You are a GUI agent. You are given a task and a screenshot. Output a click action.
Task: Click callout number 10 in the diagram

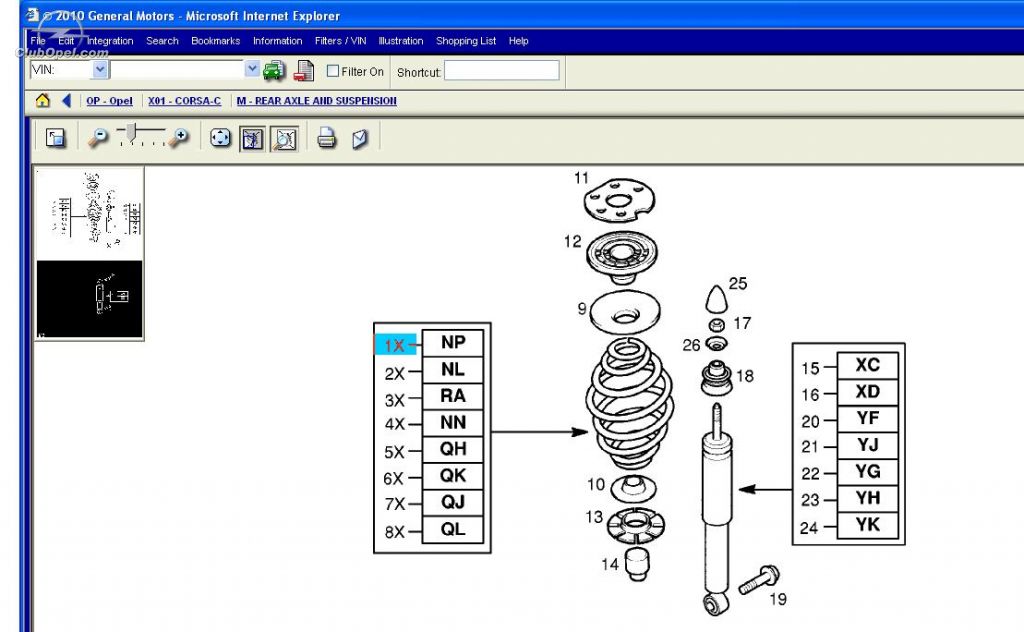coord(596,484)
